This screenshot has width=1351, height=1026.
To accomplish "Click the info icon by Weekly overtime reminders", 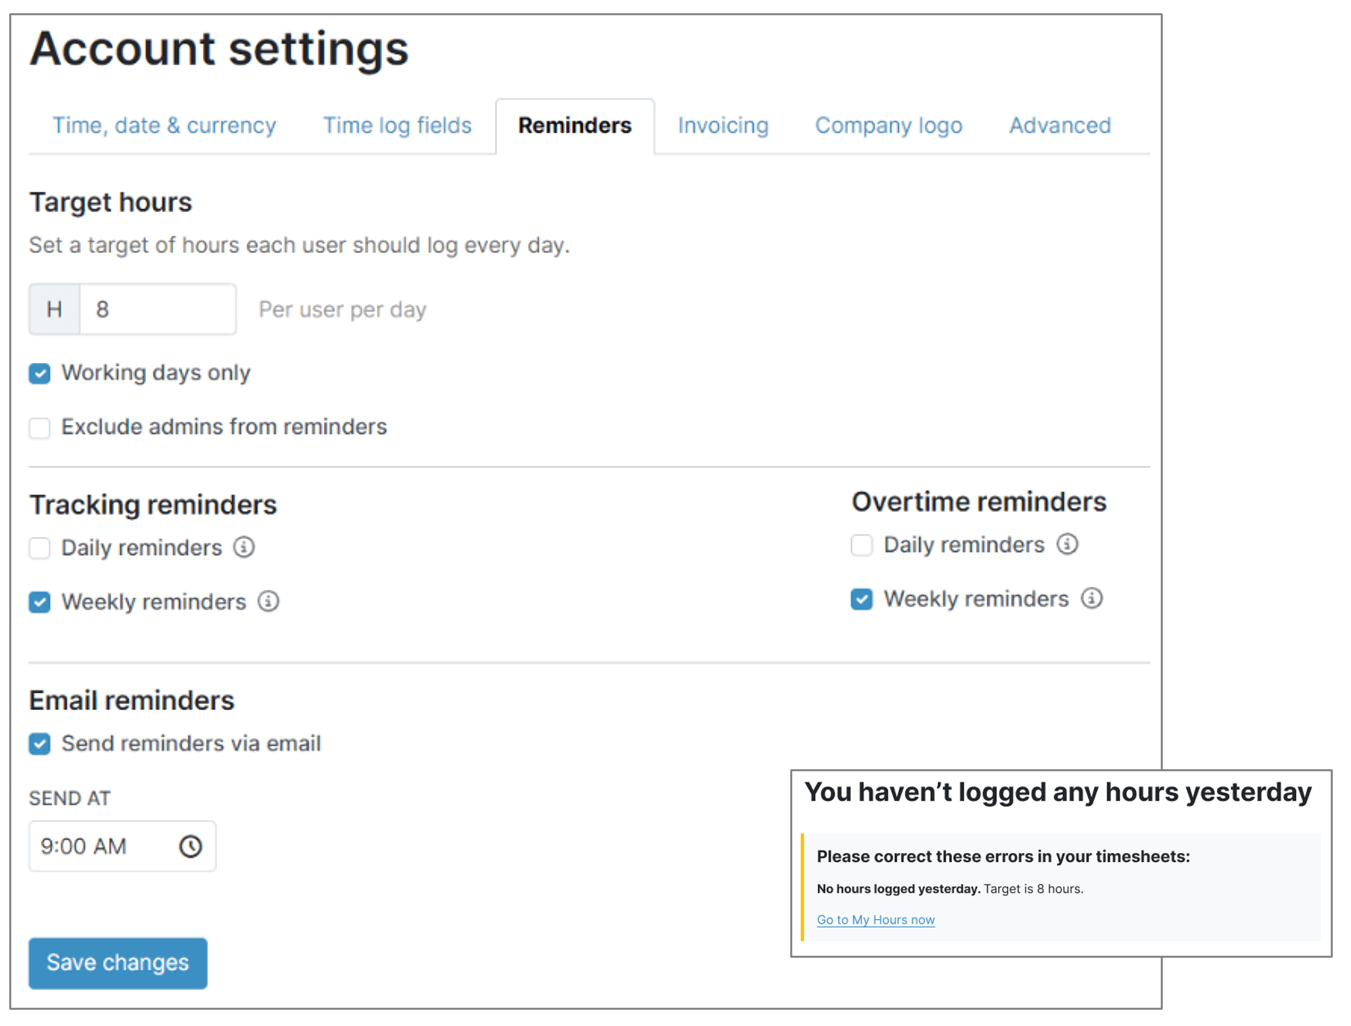I will click(1093, 598).
